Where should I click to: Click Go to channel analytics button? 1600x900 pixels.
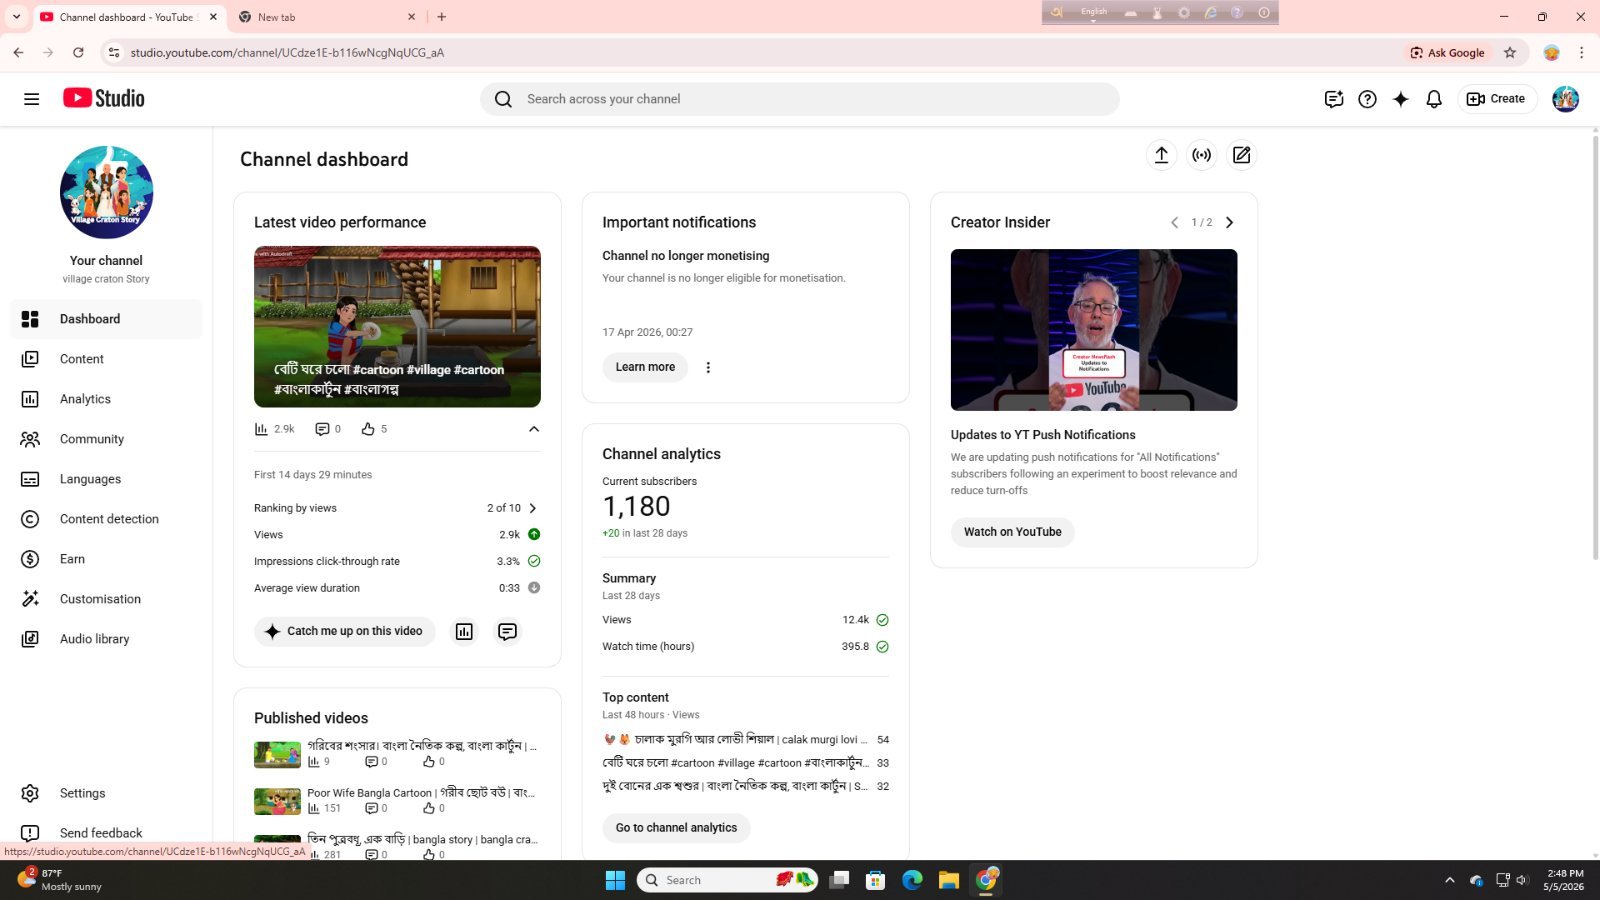coord(676,828)
